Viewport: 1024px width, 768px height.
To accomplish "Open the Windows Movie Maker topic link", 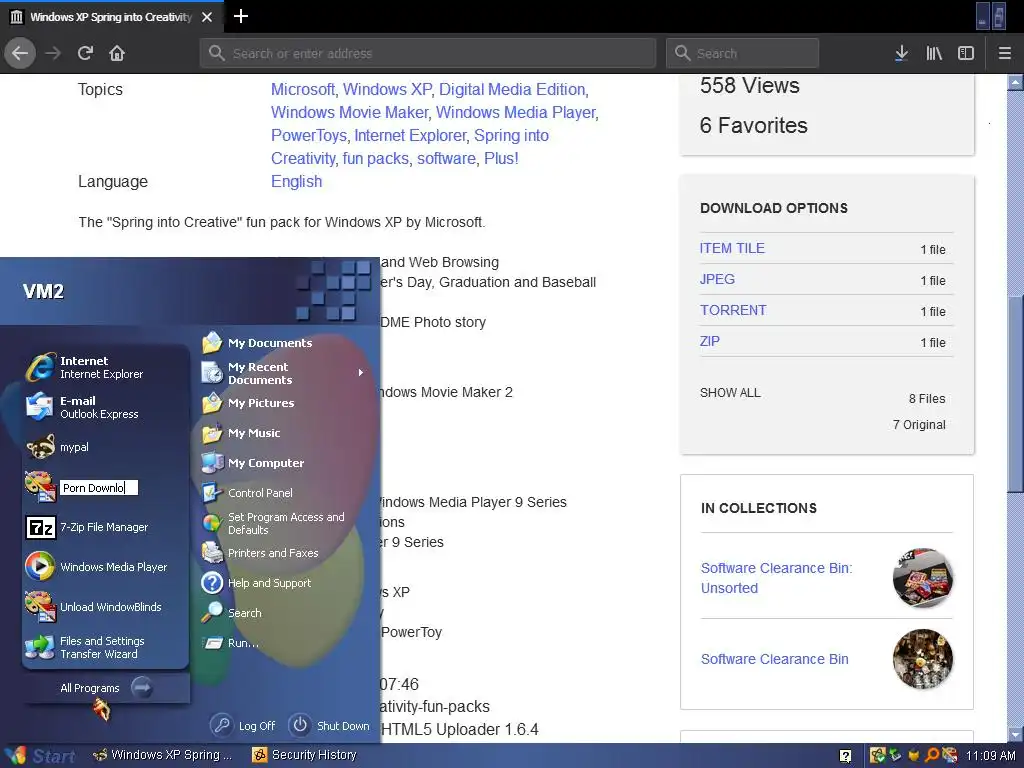I will [x=349, y=112].
